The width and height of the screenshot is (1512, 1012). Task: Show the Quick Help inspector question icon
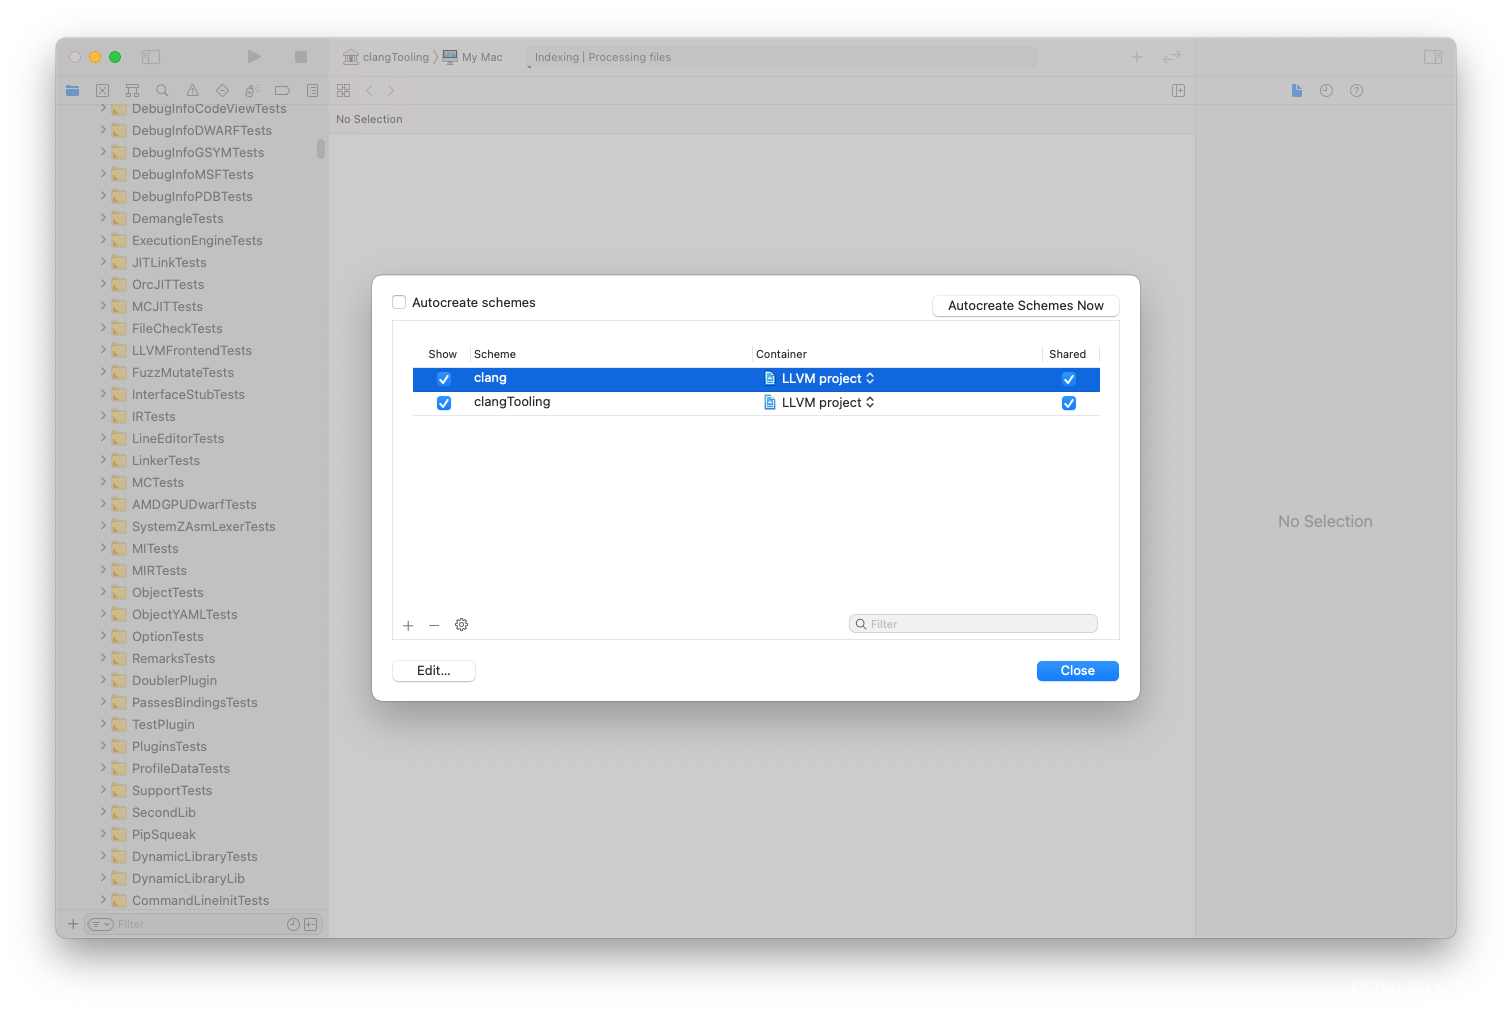coord(1356,90)
